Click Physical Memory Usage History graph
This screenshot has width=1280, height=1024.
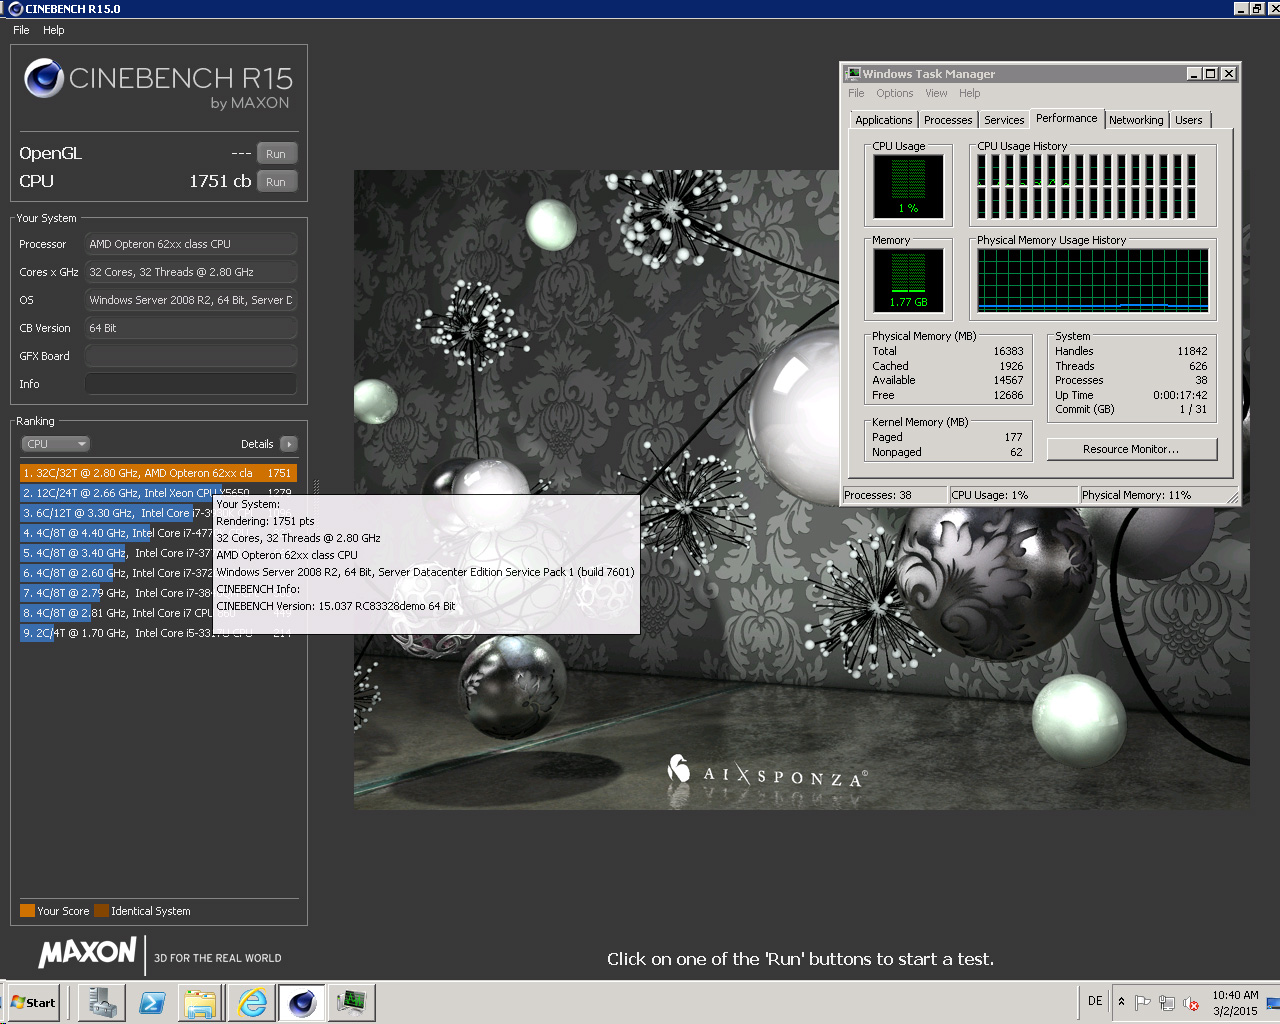click(x=1093, y=280)
